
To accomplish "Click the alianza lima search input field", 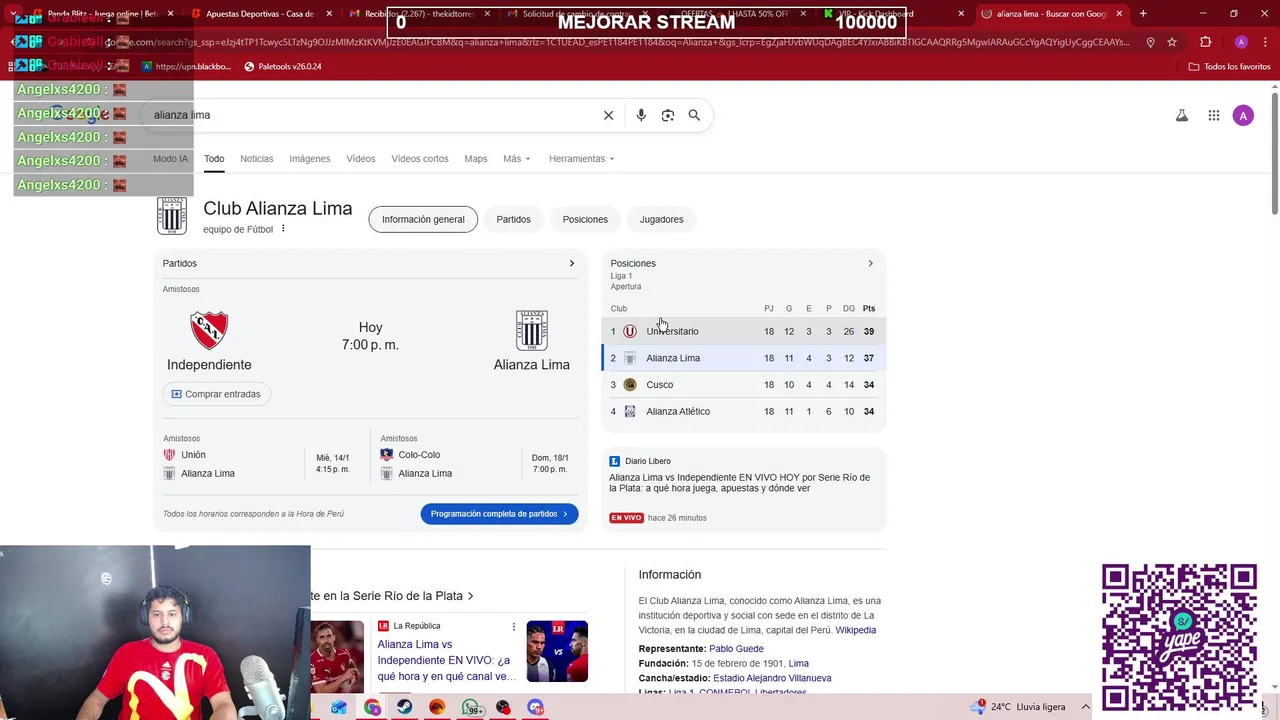I will tap(370, 115).
